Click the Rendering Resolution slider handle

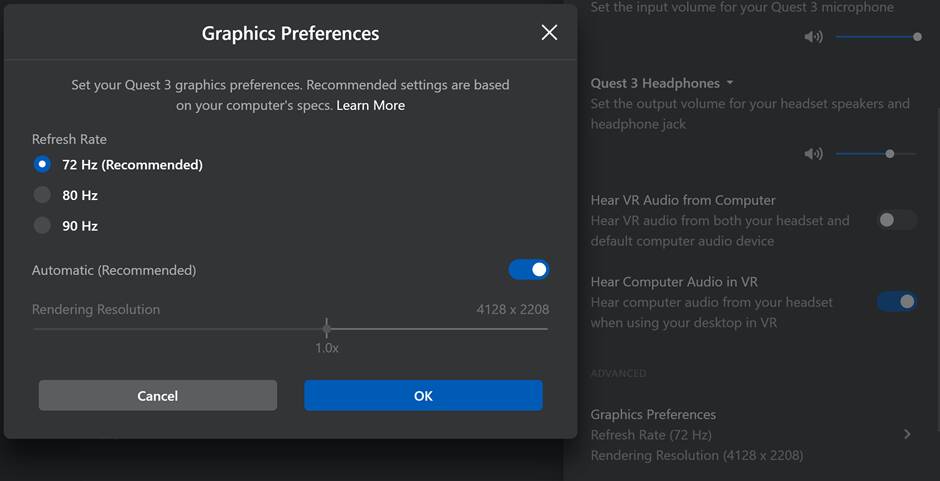coord(326,328)
